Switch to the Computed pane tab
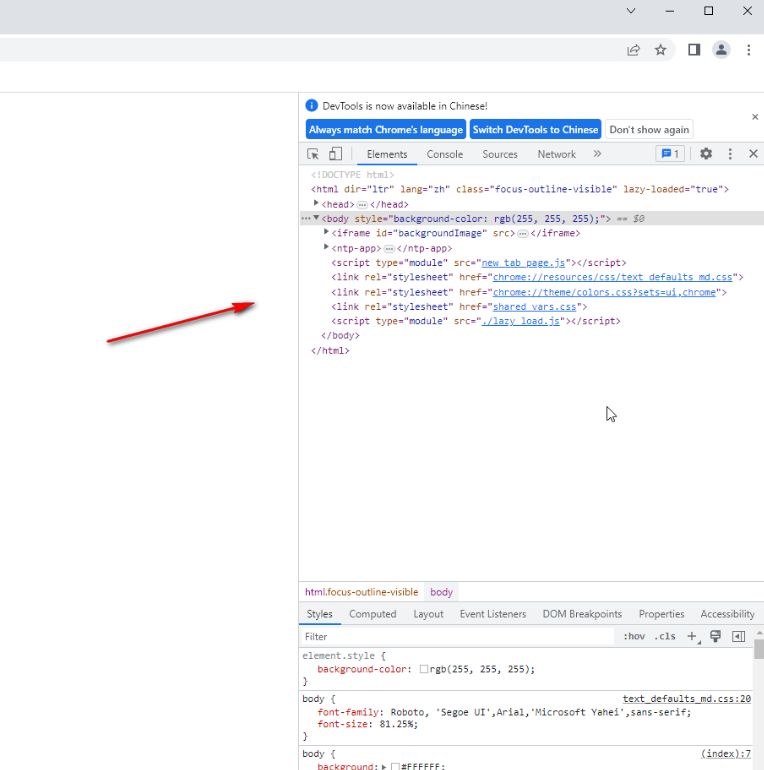Screen dimensions: 764x770 tap(373, 614)
